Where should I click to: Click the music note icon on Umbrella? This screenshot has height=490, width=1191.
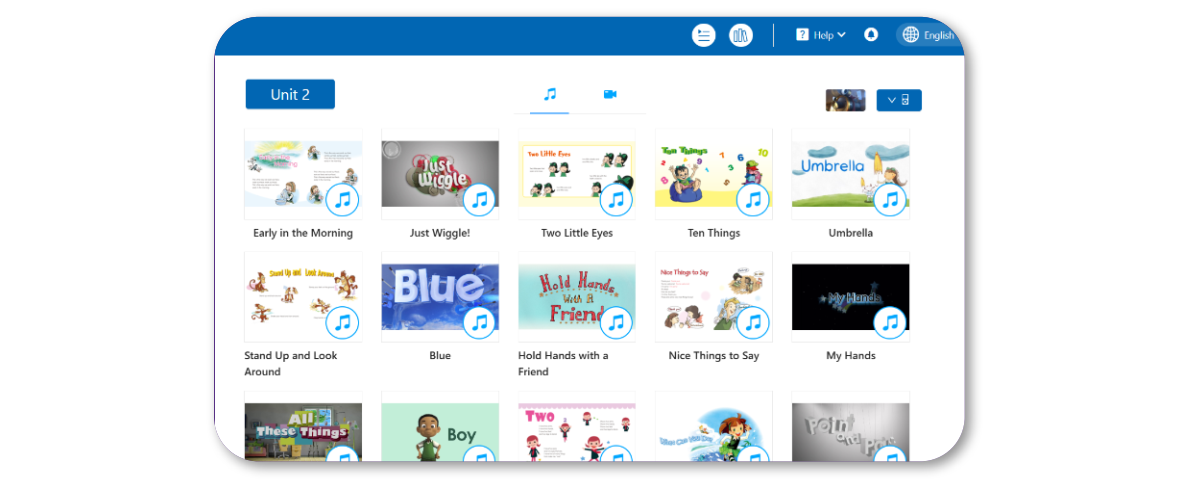pos(890,200)
